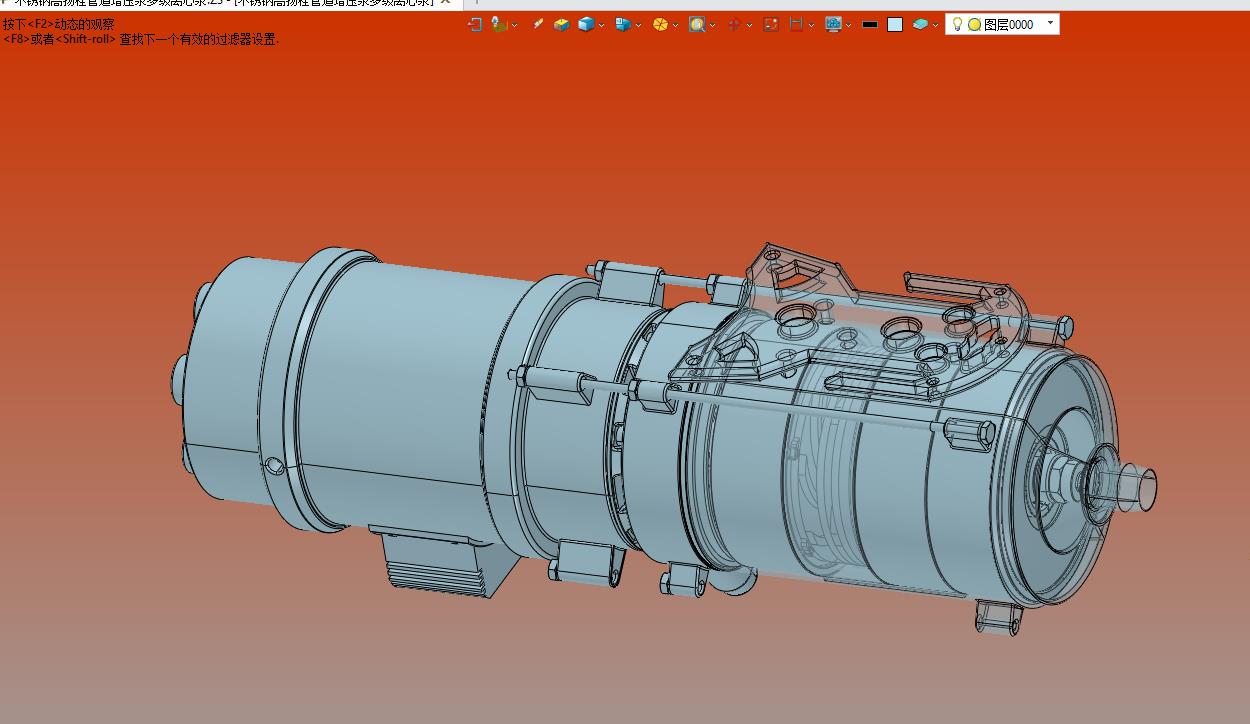Screen dimensions: 1250x724
Task: Click the blue view orientation cube icon
Action: [x=623, y=24]
